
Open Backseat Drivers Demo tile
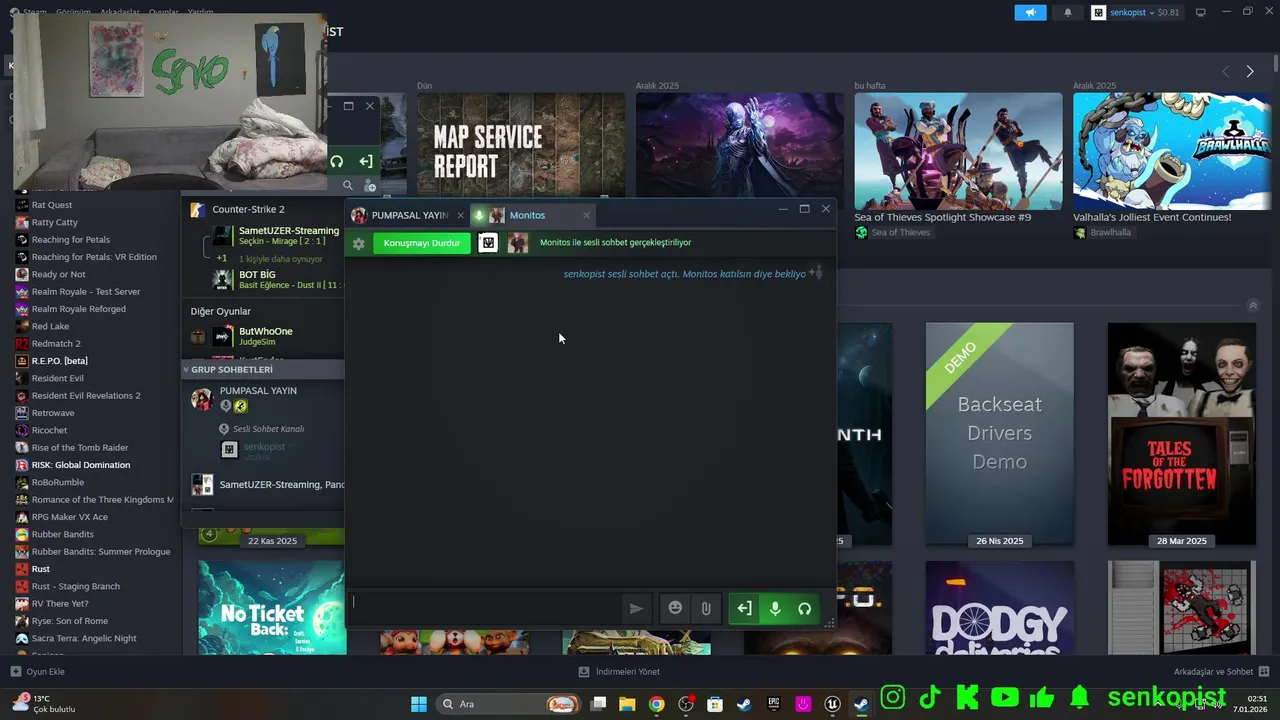pos(999,433)
